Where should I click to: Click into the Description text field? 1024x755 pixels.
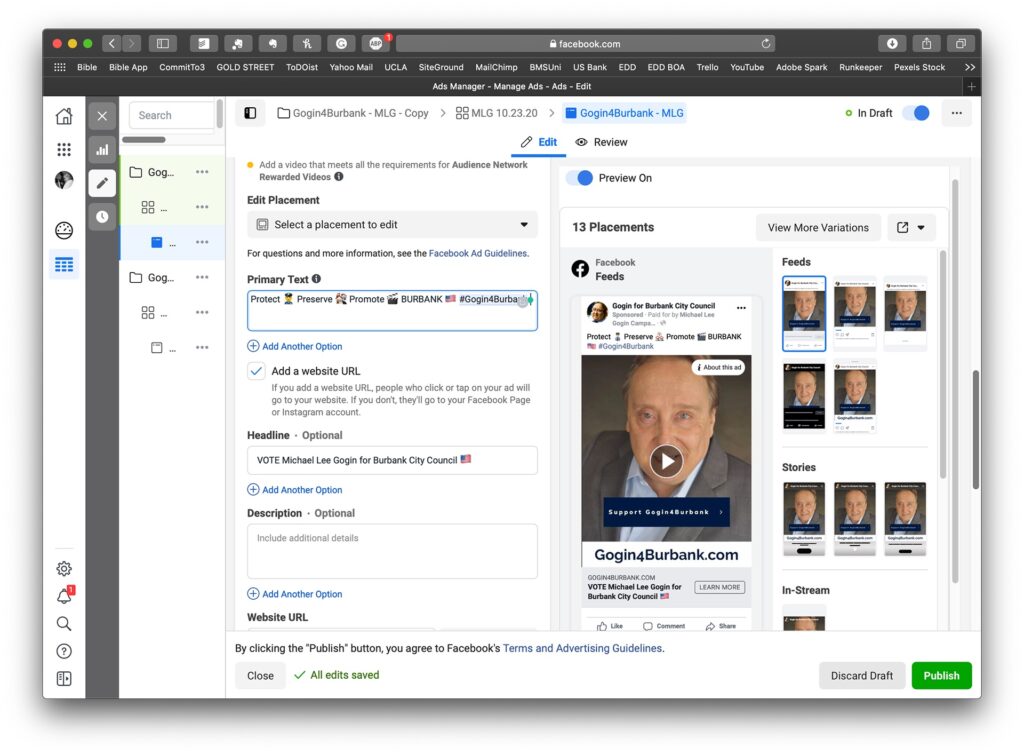[392, 551]
